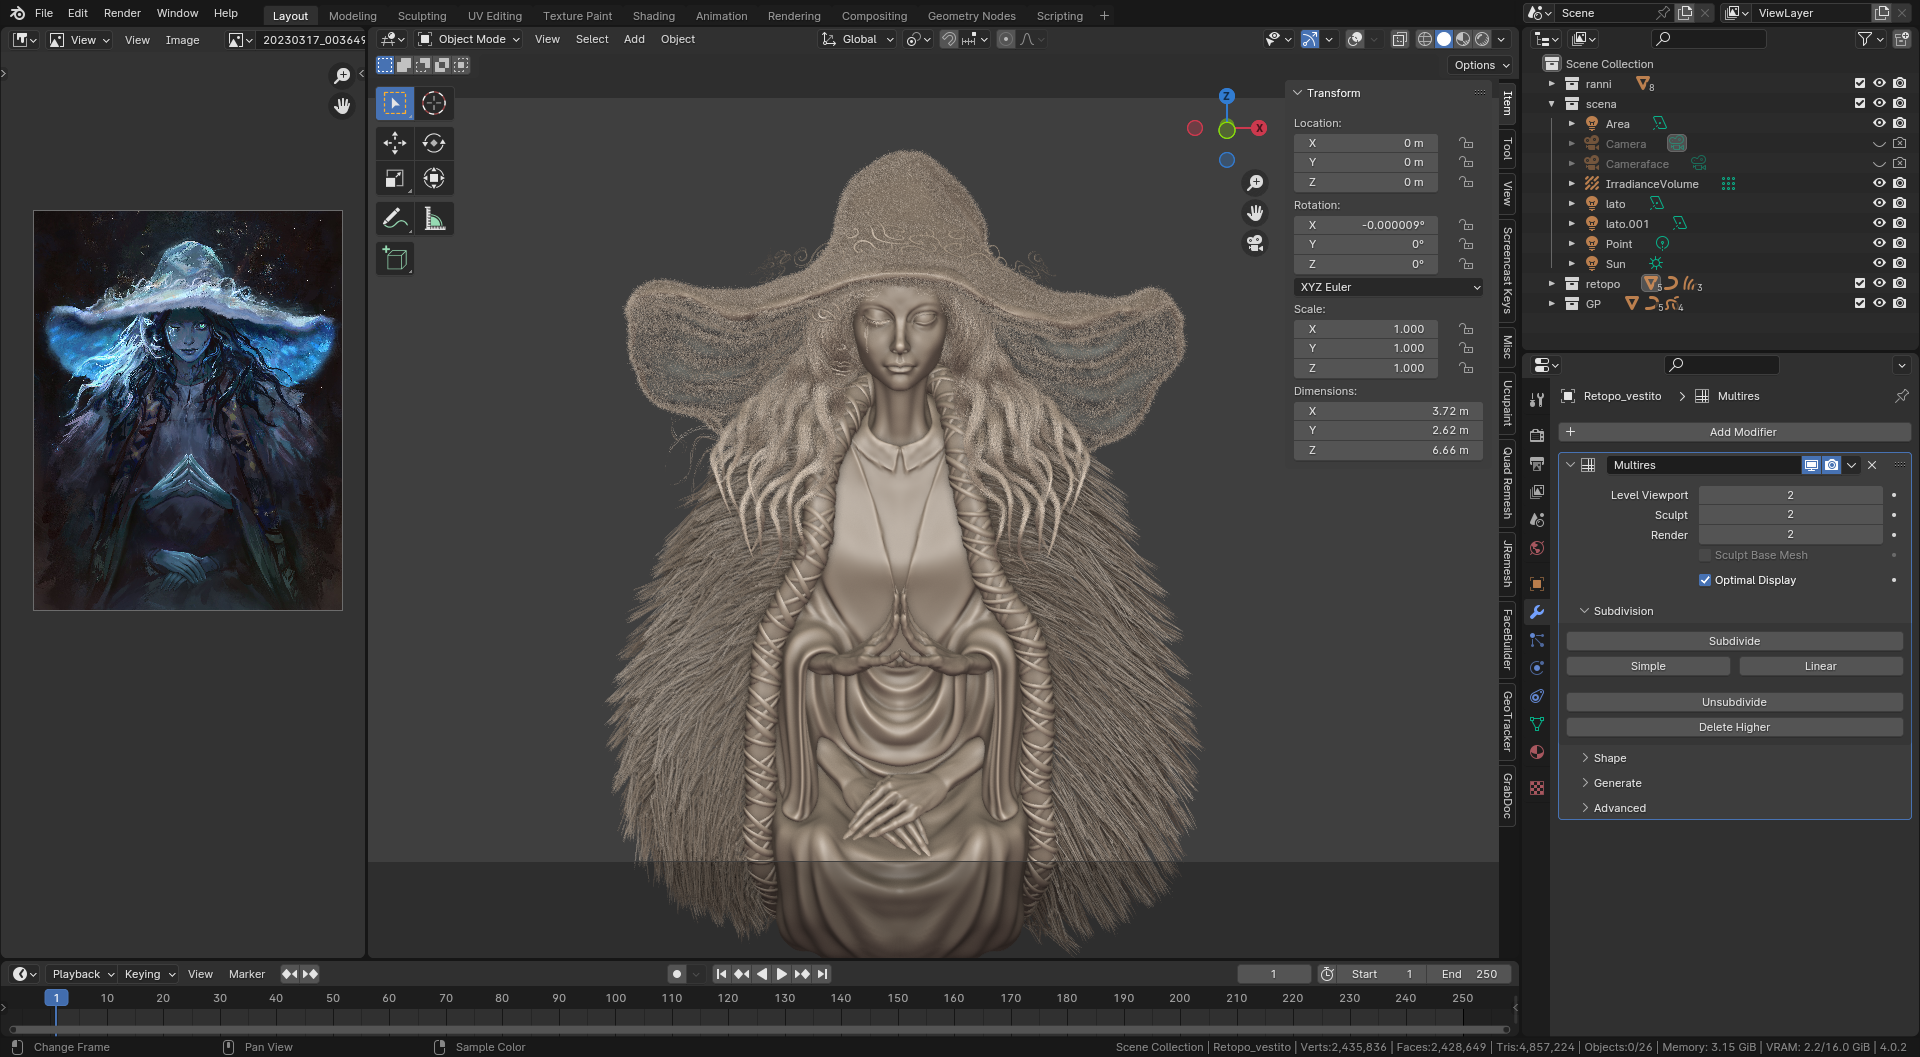
Task: Click the Add Modifier button
Action: point(1734,432)
